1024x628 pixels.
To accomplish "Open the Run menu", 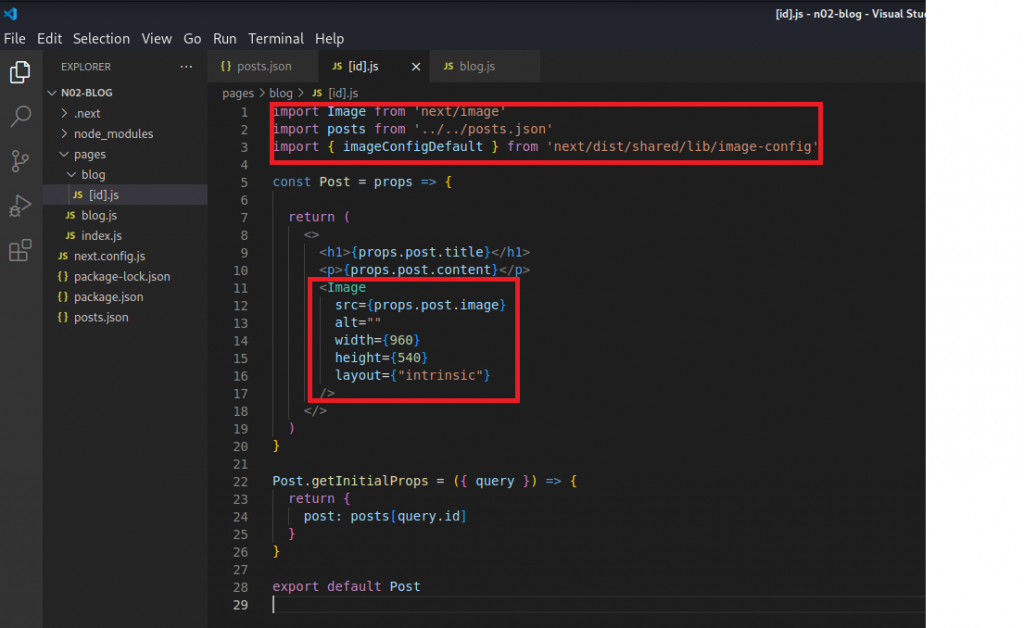I will pos(225,39).
